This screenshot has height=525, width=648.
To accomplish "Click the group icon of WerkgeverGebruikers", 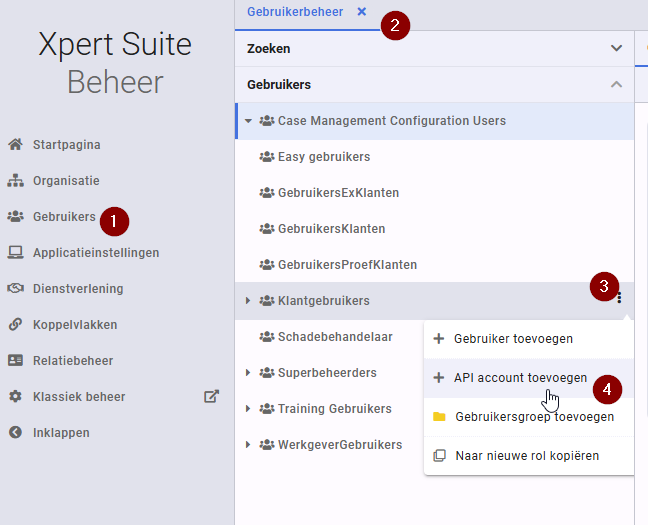I will click(267, 445).
